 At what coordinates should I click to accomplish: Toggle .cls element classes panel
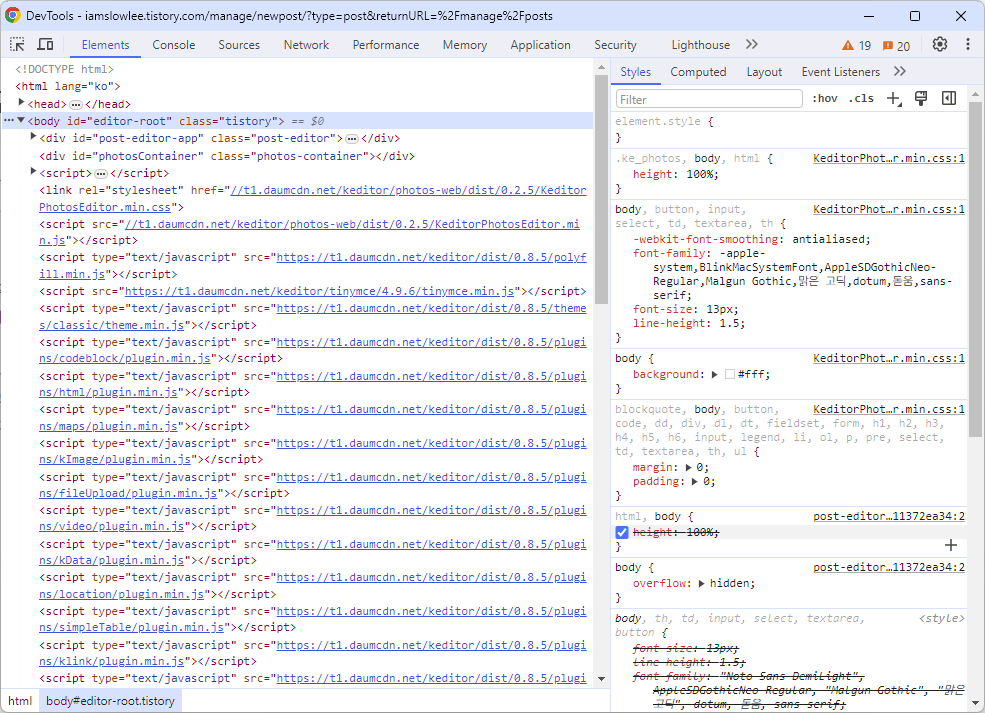click(861, 99)
